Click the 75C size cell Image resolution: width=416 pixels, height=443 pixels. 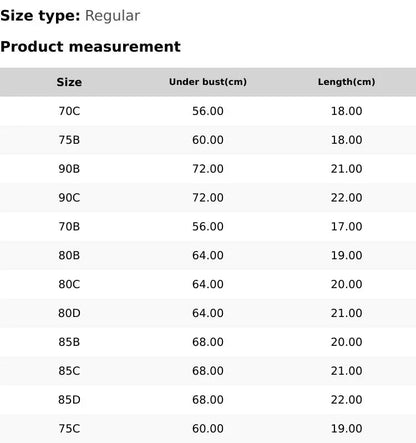point(69,429)
